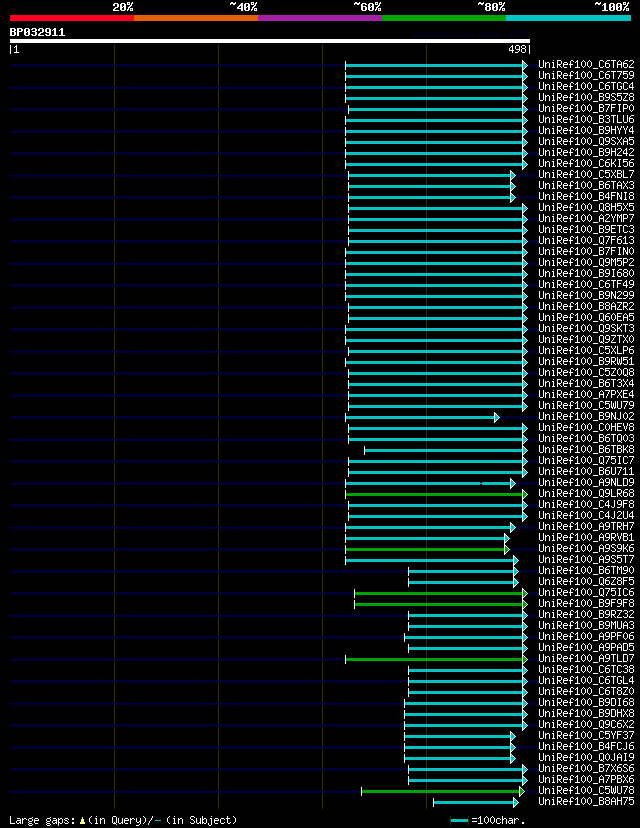The width and height of the screenshot is (640, 828).
Task: Click the gapped alignment bar for UniRef100_A9NLD9
Action: pos(430,484)
